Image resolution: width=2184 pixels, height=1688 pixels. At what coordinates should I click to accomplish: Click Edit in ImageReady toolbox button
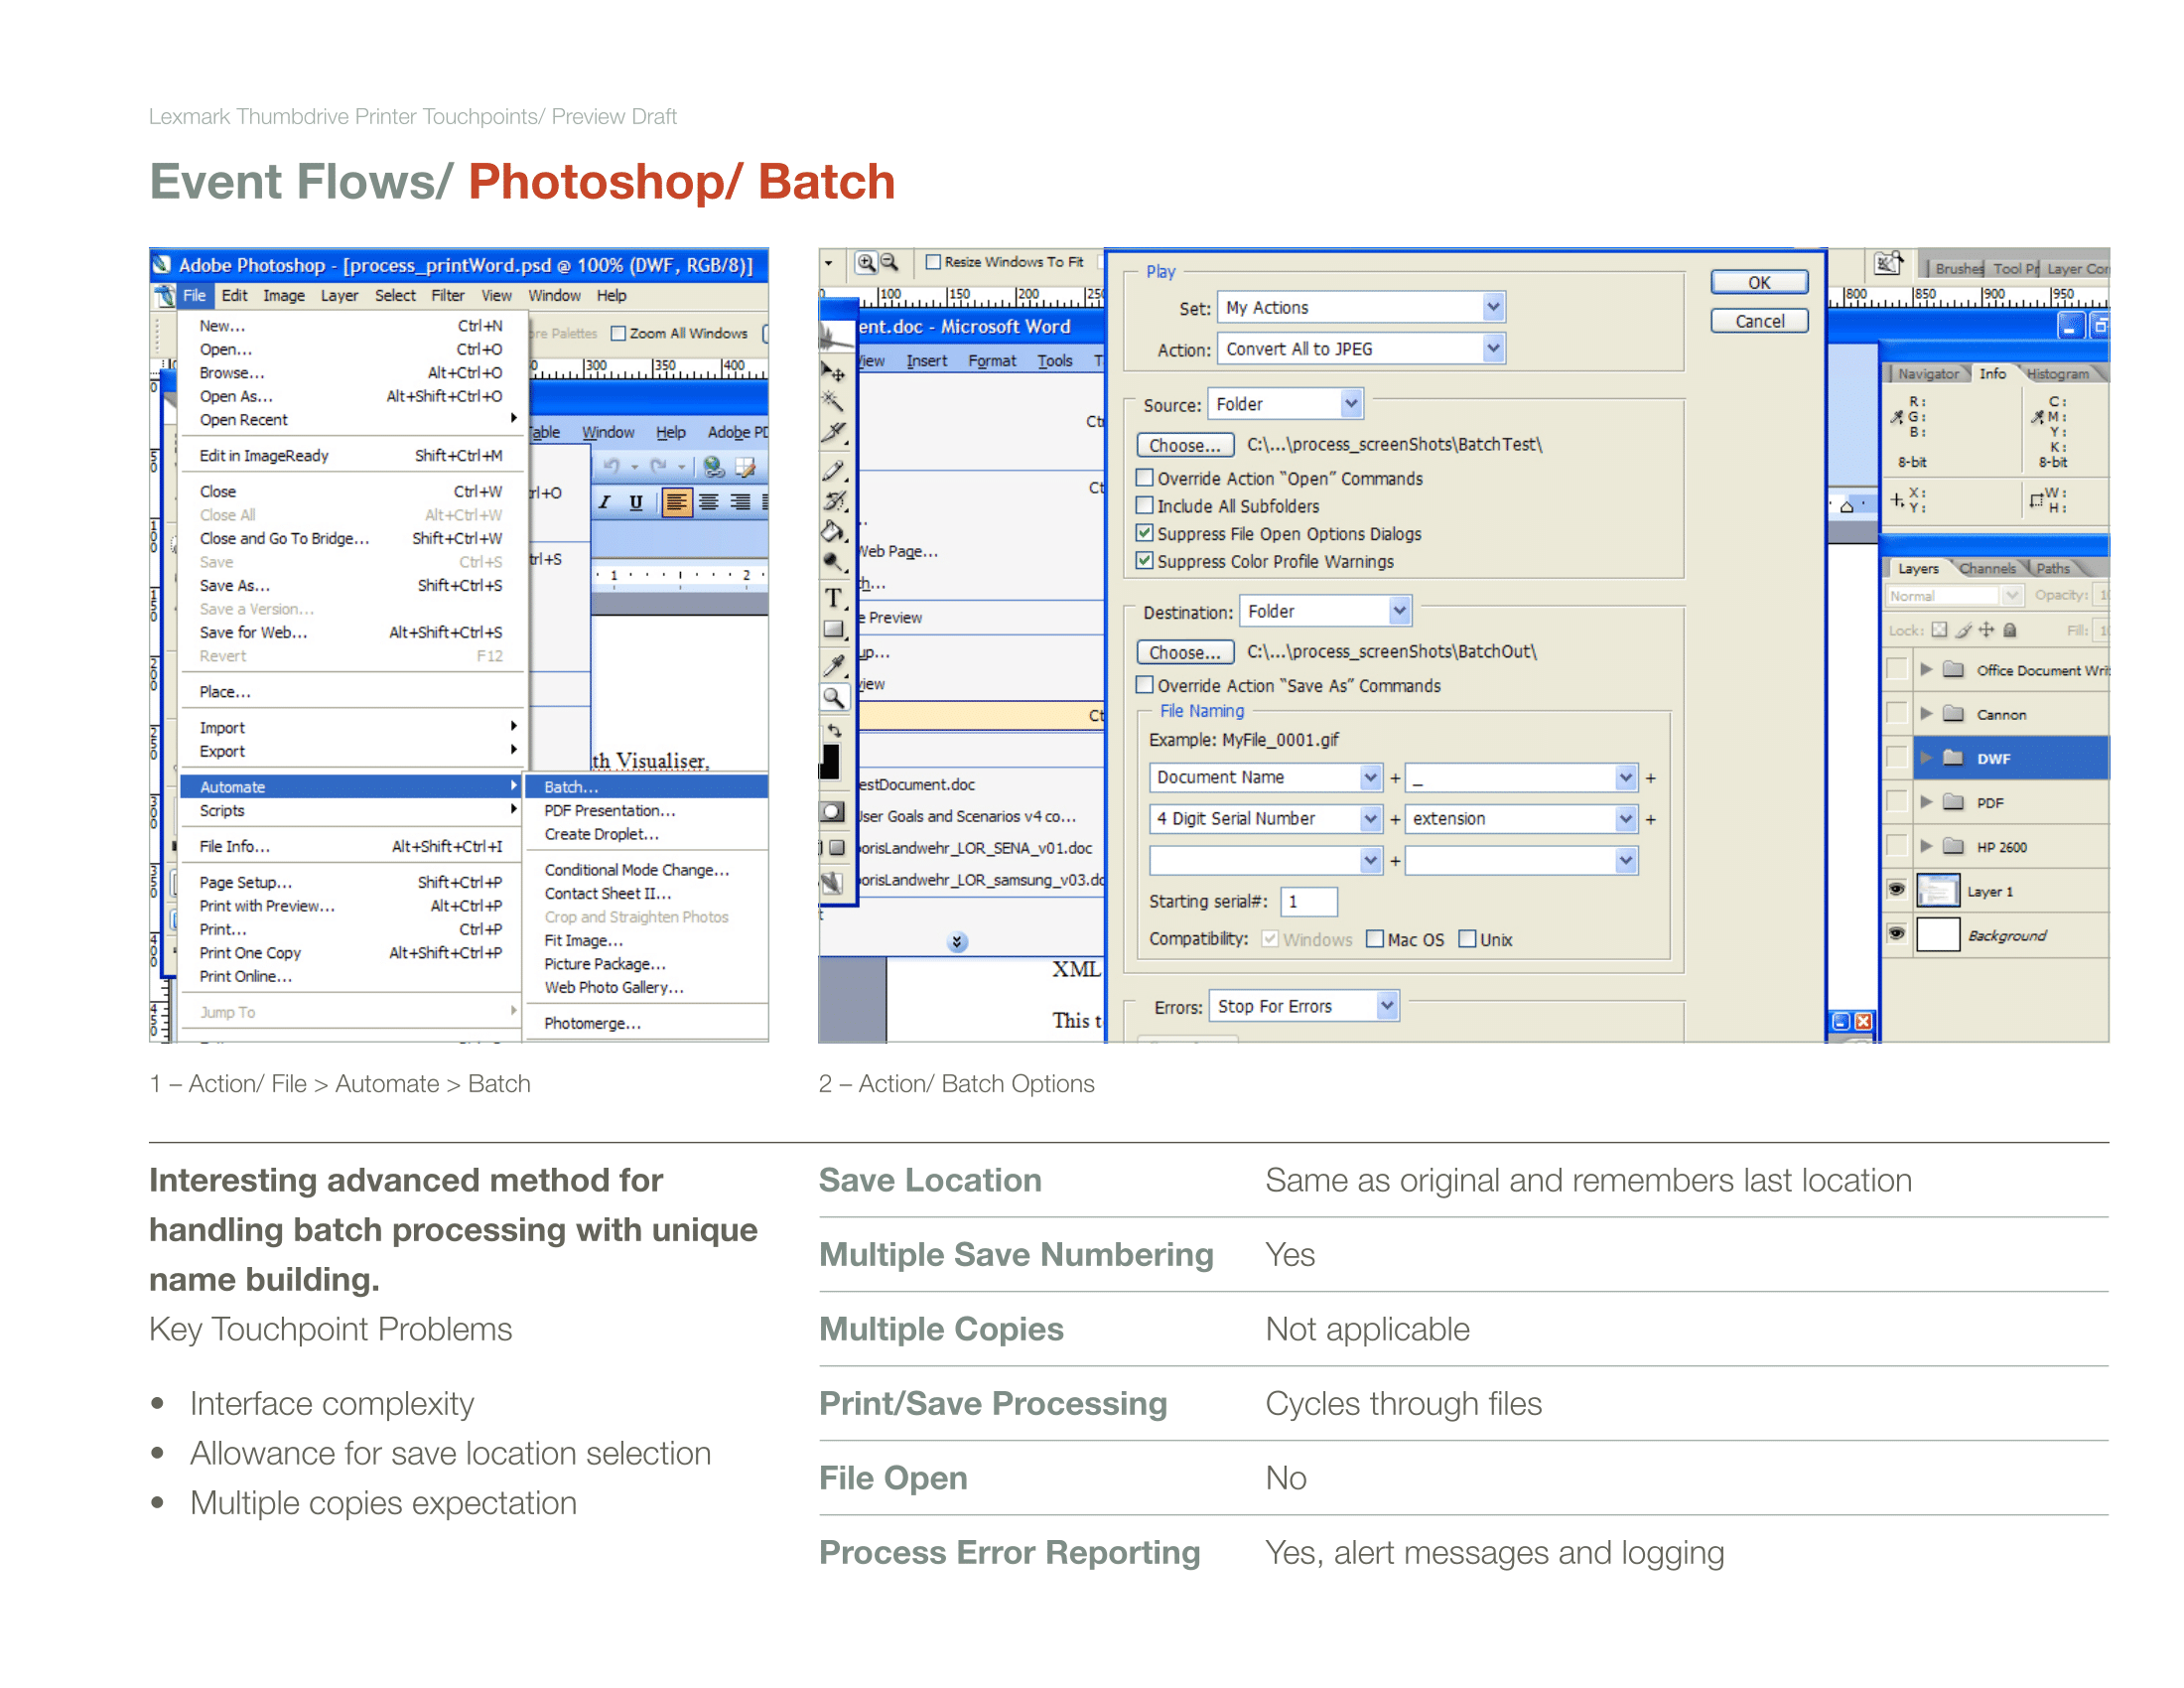coord(832,882)
